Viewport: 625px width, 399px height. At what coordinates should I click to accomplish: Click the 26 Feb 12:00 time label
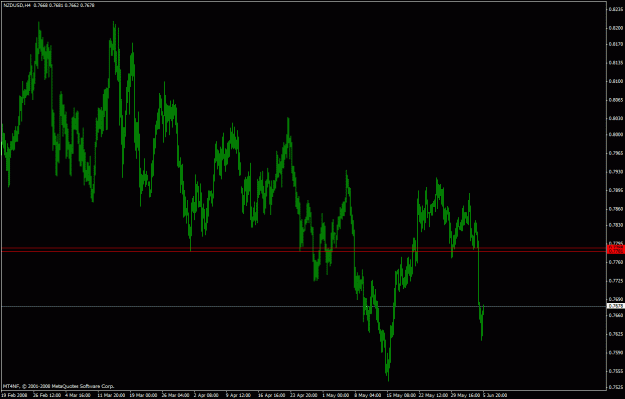(x=47, y=395)
